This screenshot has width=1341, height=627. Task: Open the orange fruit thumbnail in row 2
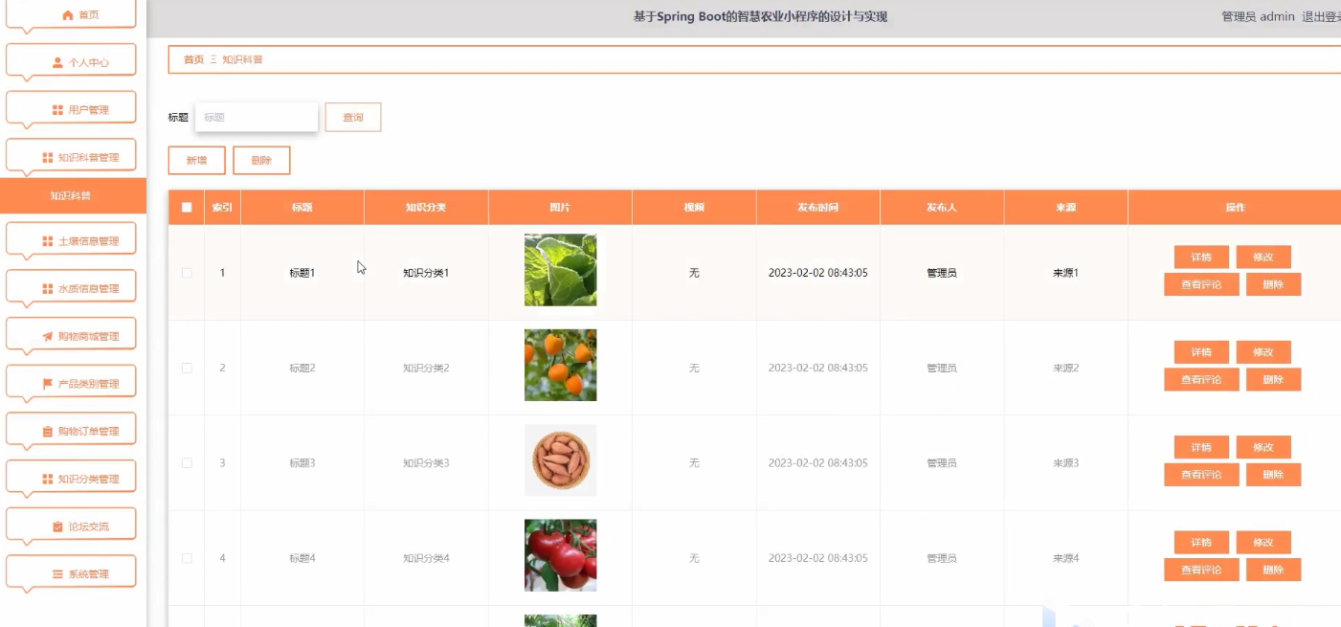point(560,365)
